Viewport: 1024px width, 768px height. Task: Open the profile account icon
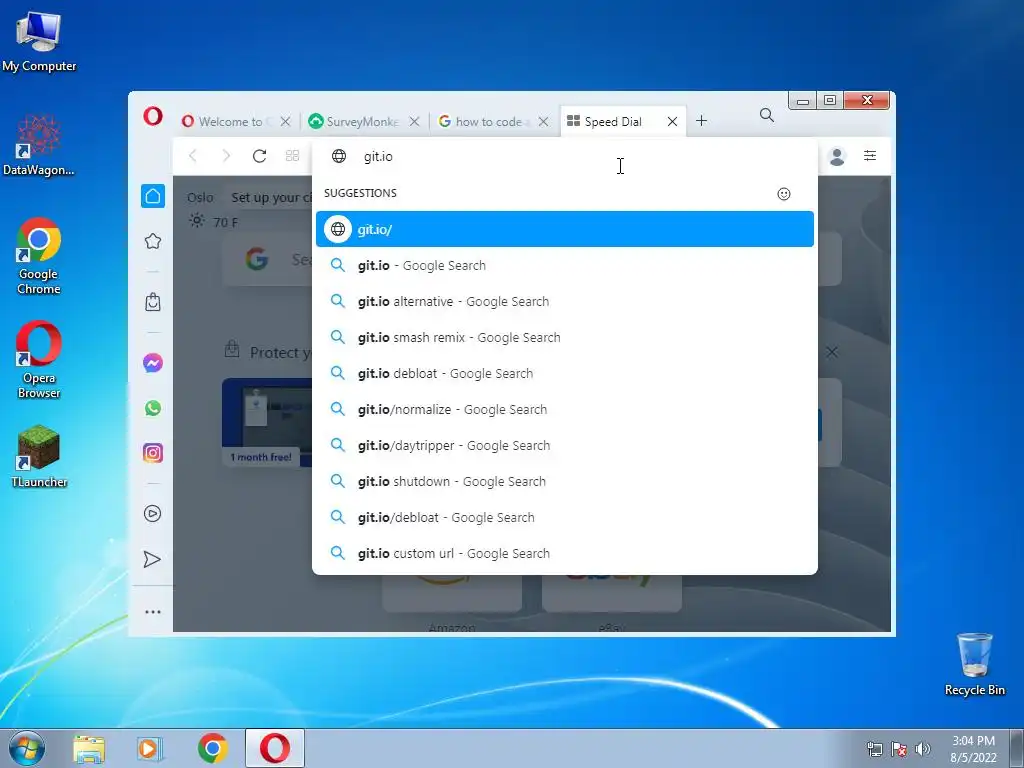click(x=837, y=156)
